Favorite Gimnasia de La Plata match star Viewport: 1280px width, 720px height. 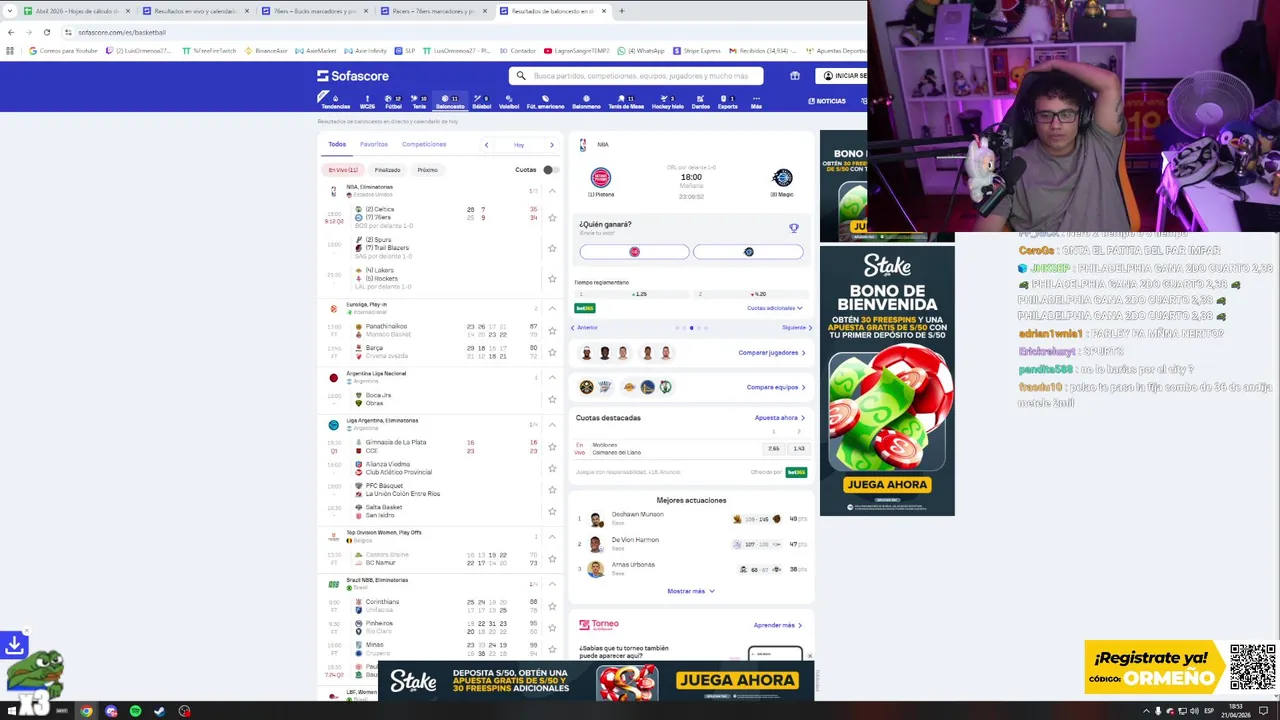pyautogui.click(x=552, y=446)
